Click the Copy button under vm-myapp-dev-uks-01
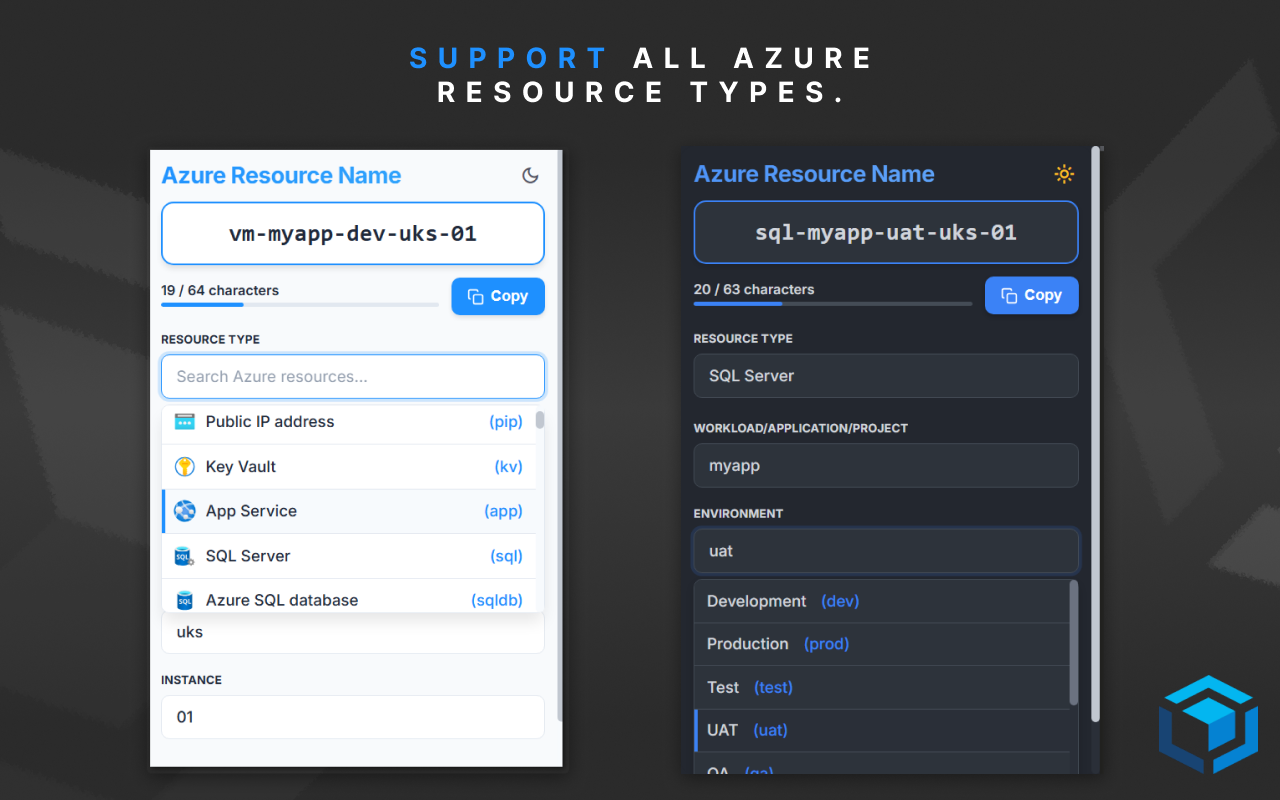1280x800 pixels. tap(498, 296)
